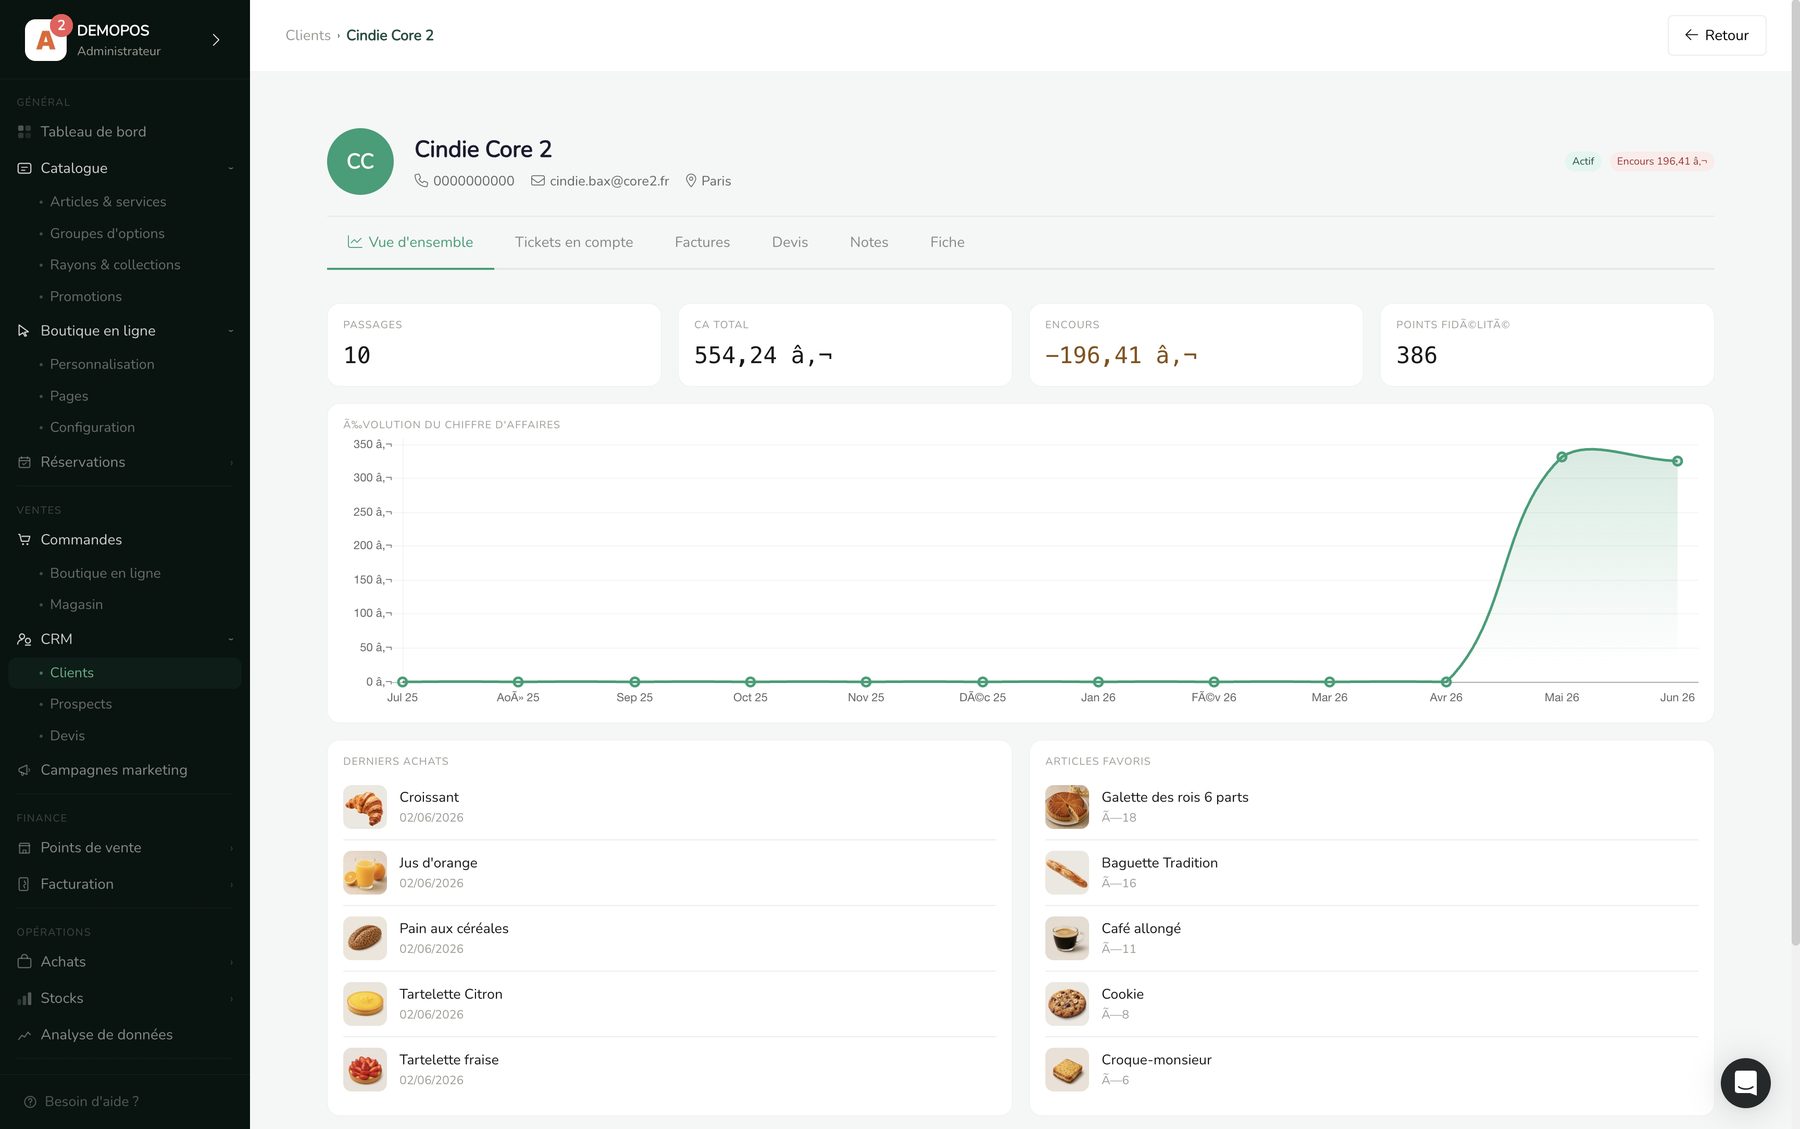
Task: Open Articles & services page
Action: pyautogui.click(x=108, y=201)
